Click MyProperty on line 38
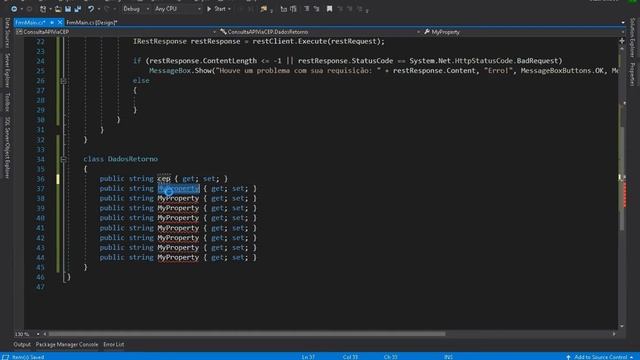The width and height of the screenshot is (640, 360). tap(178, 198)
